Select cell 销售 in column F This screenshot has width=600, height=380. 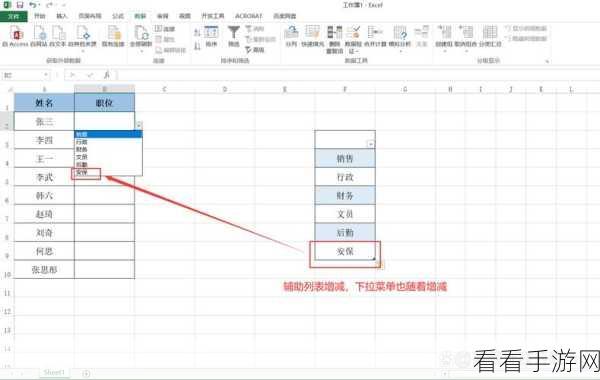(x=345, y=158)
